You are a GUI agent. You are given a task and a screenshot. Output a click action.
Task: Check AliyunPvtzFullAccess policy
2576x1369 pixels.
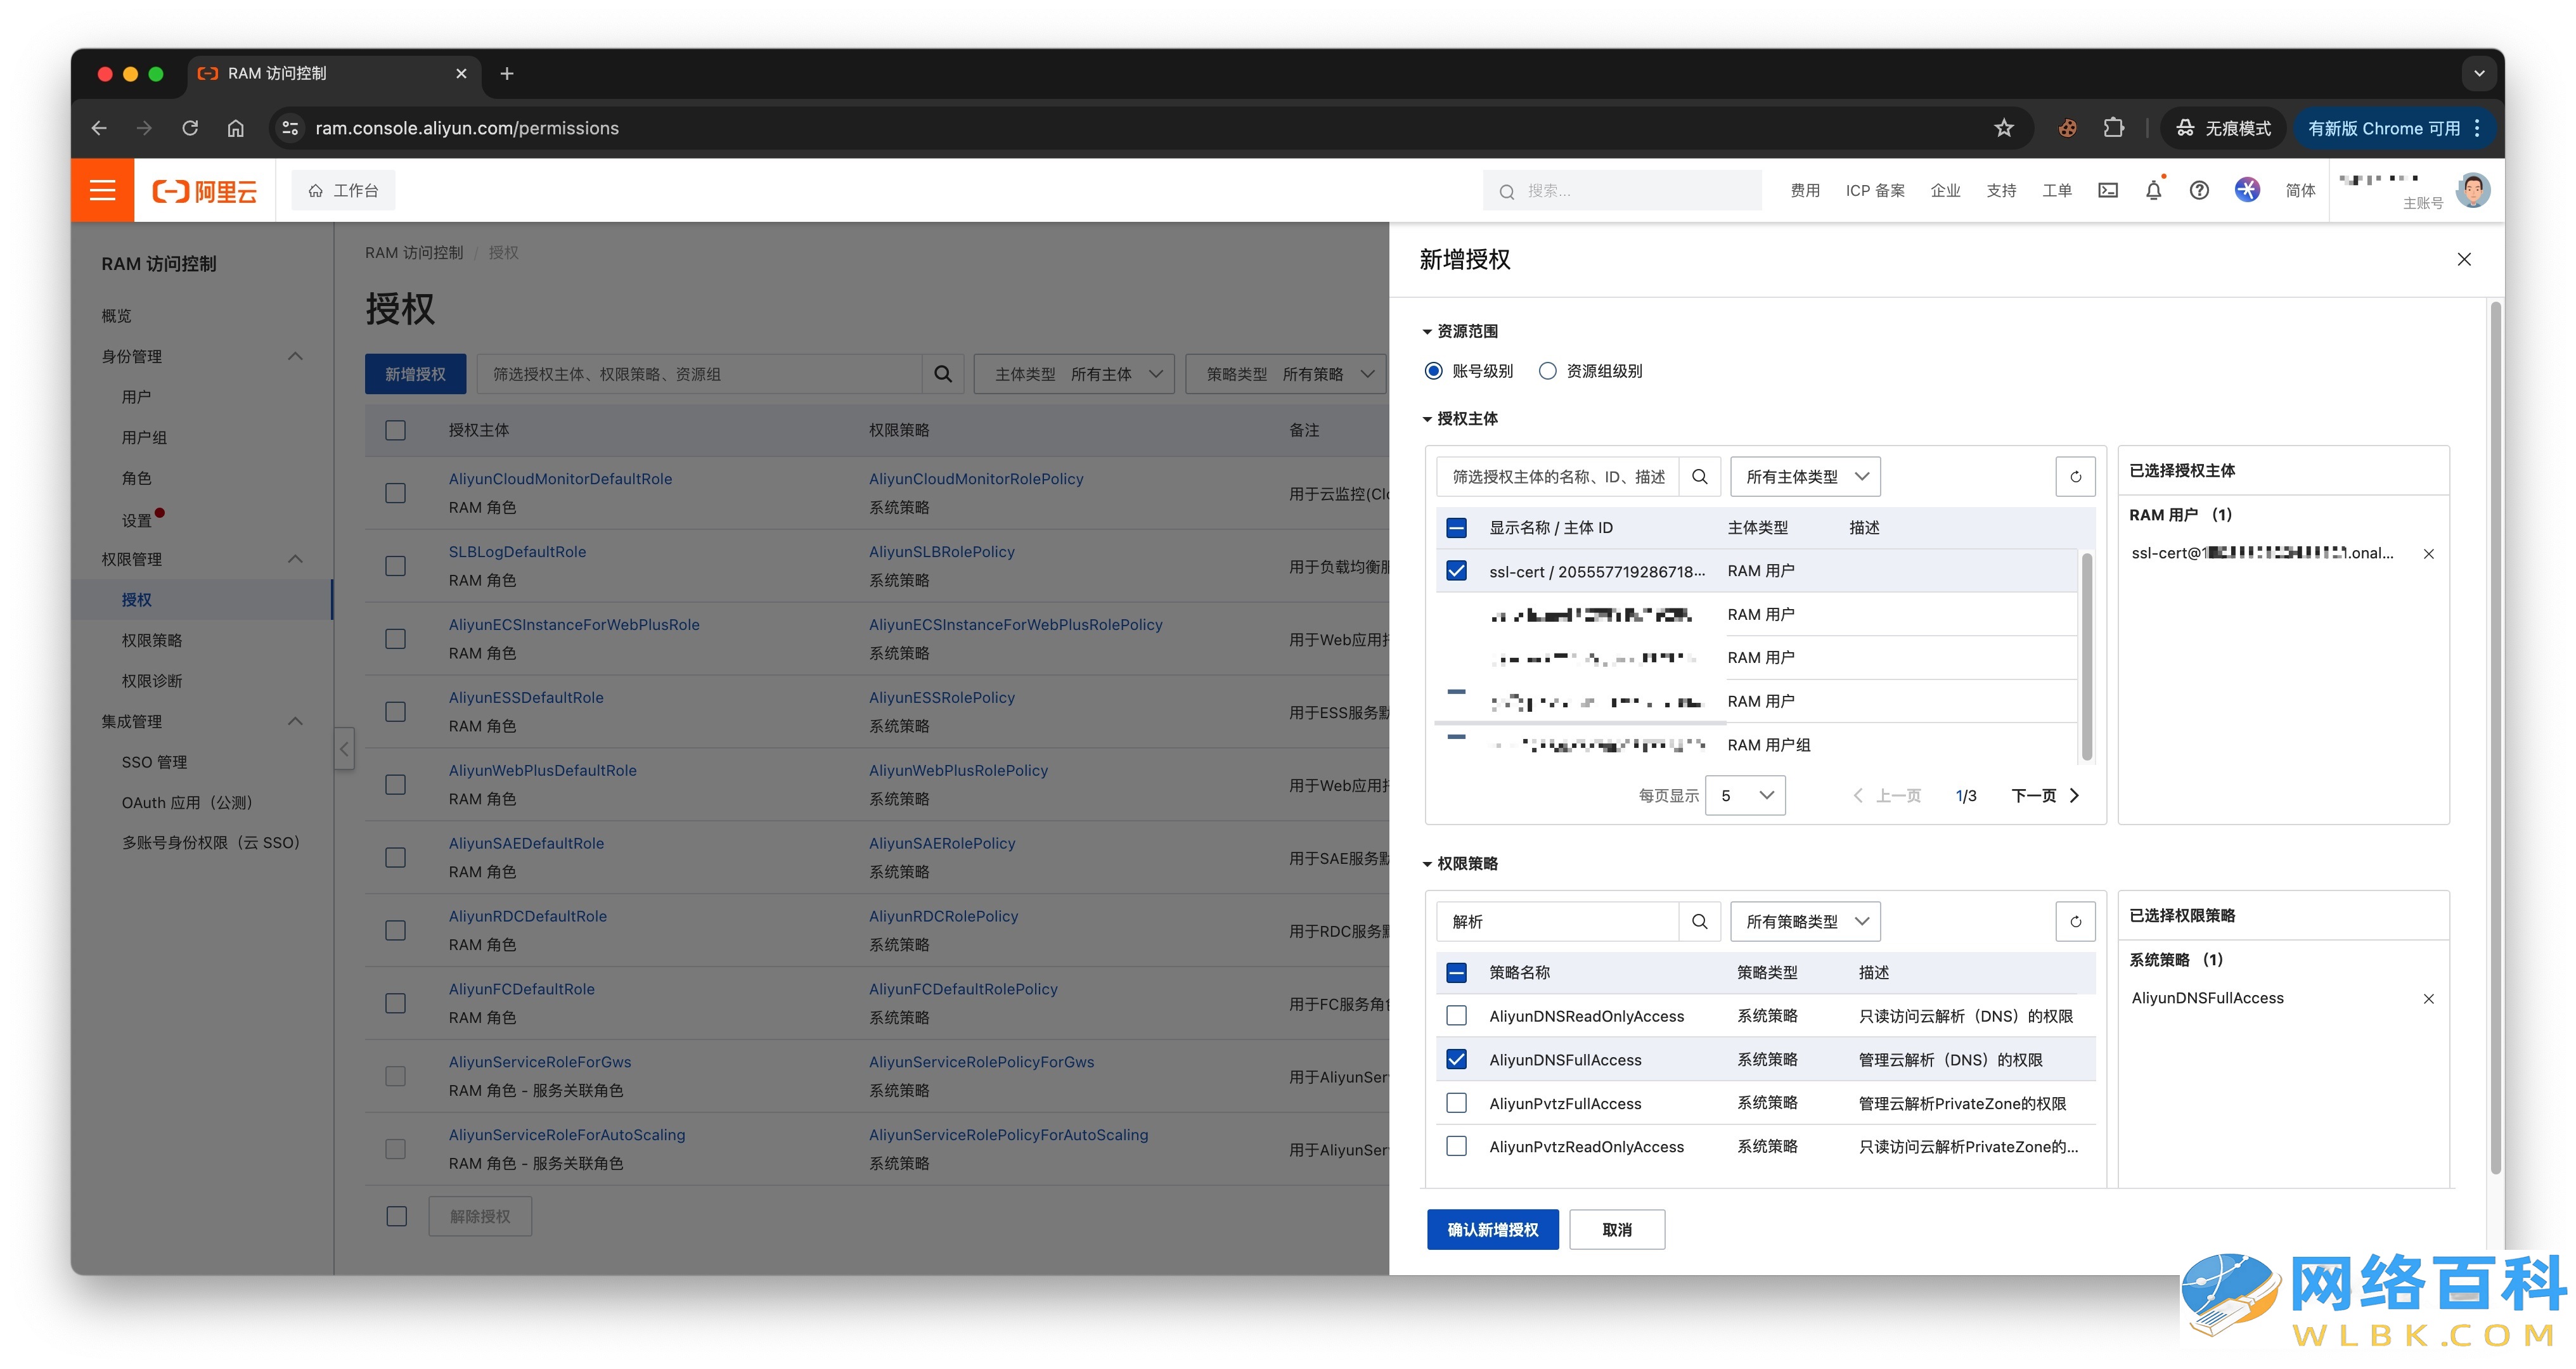point(1457,1103)
